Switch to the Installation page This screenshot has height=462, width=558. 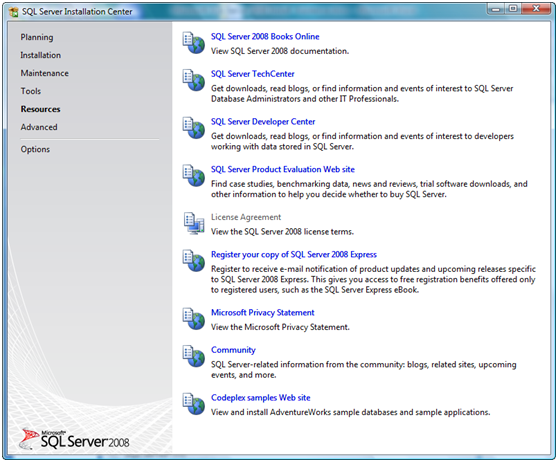click(x=41, y=55)
